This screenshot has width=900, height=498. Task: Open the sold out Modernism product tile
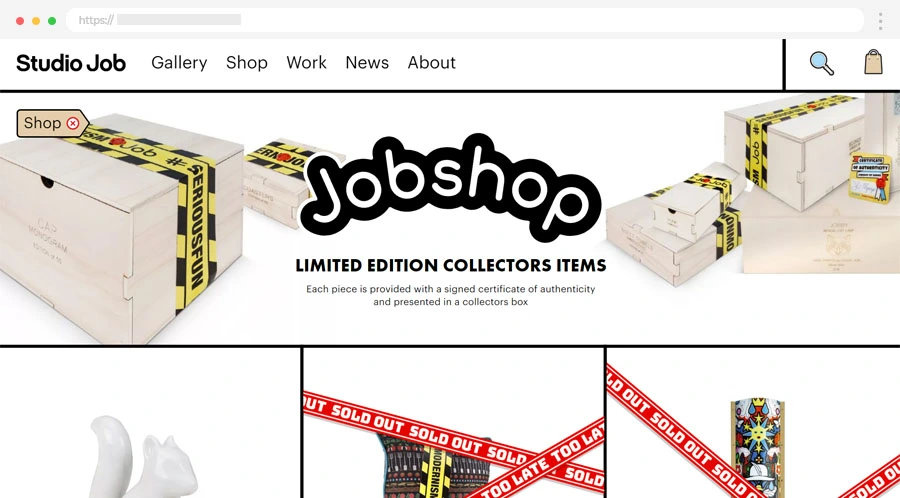tap(453, 423)
